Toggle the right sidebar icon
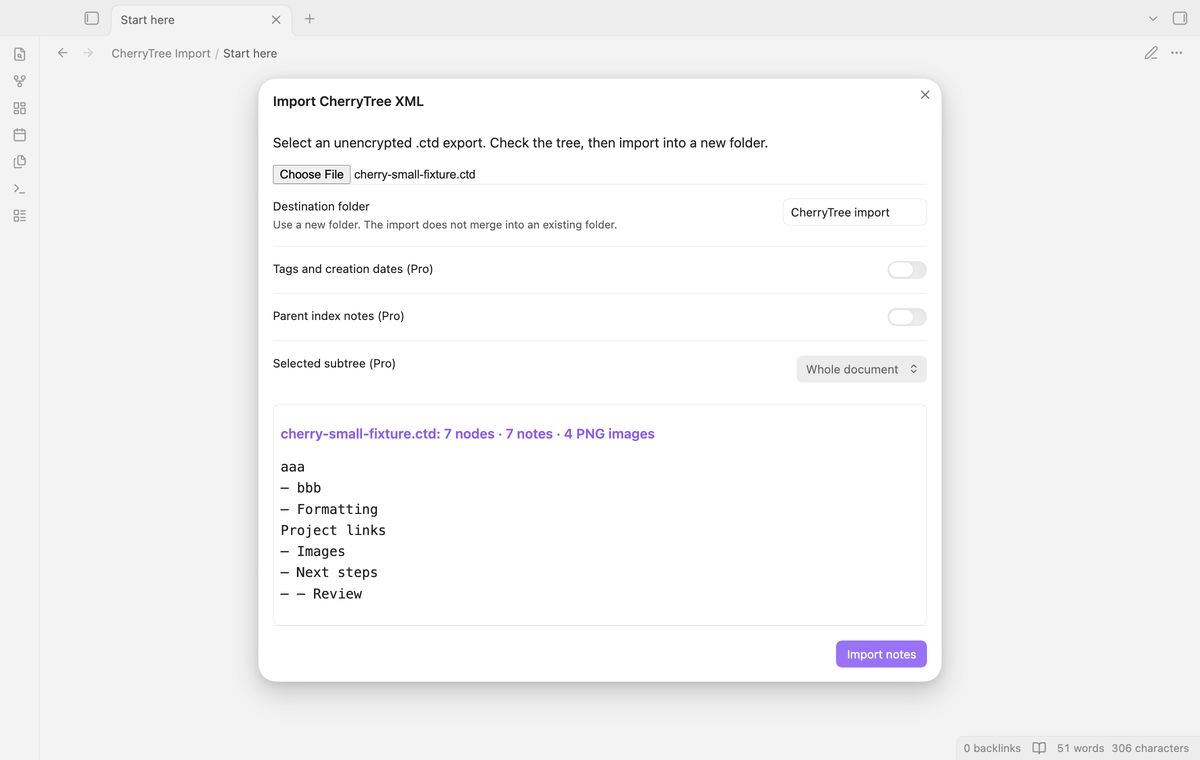Viewport: 1200px width, 760px height. [1179, 18]
